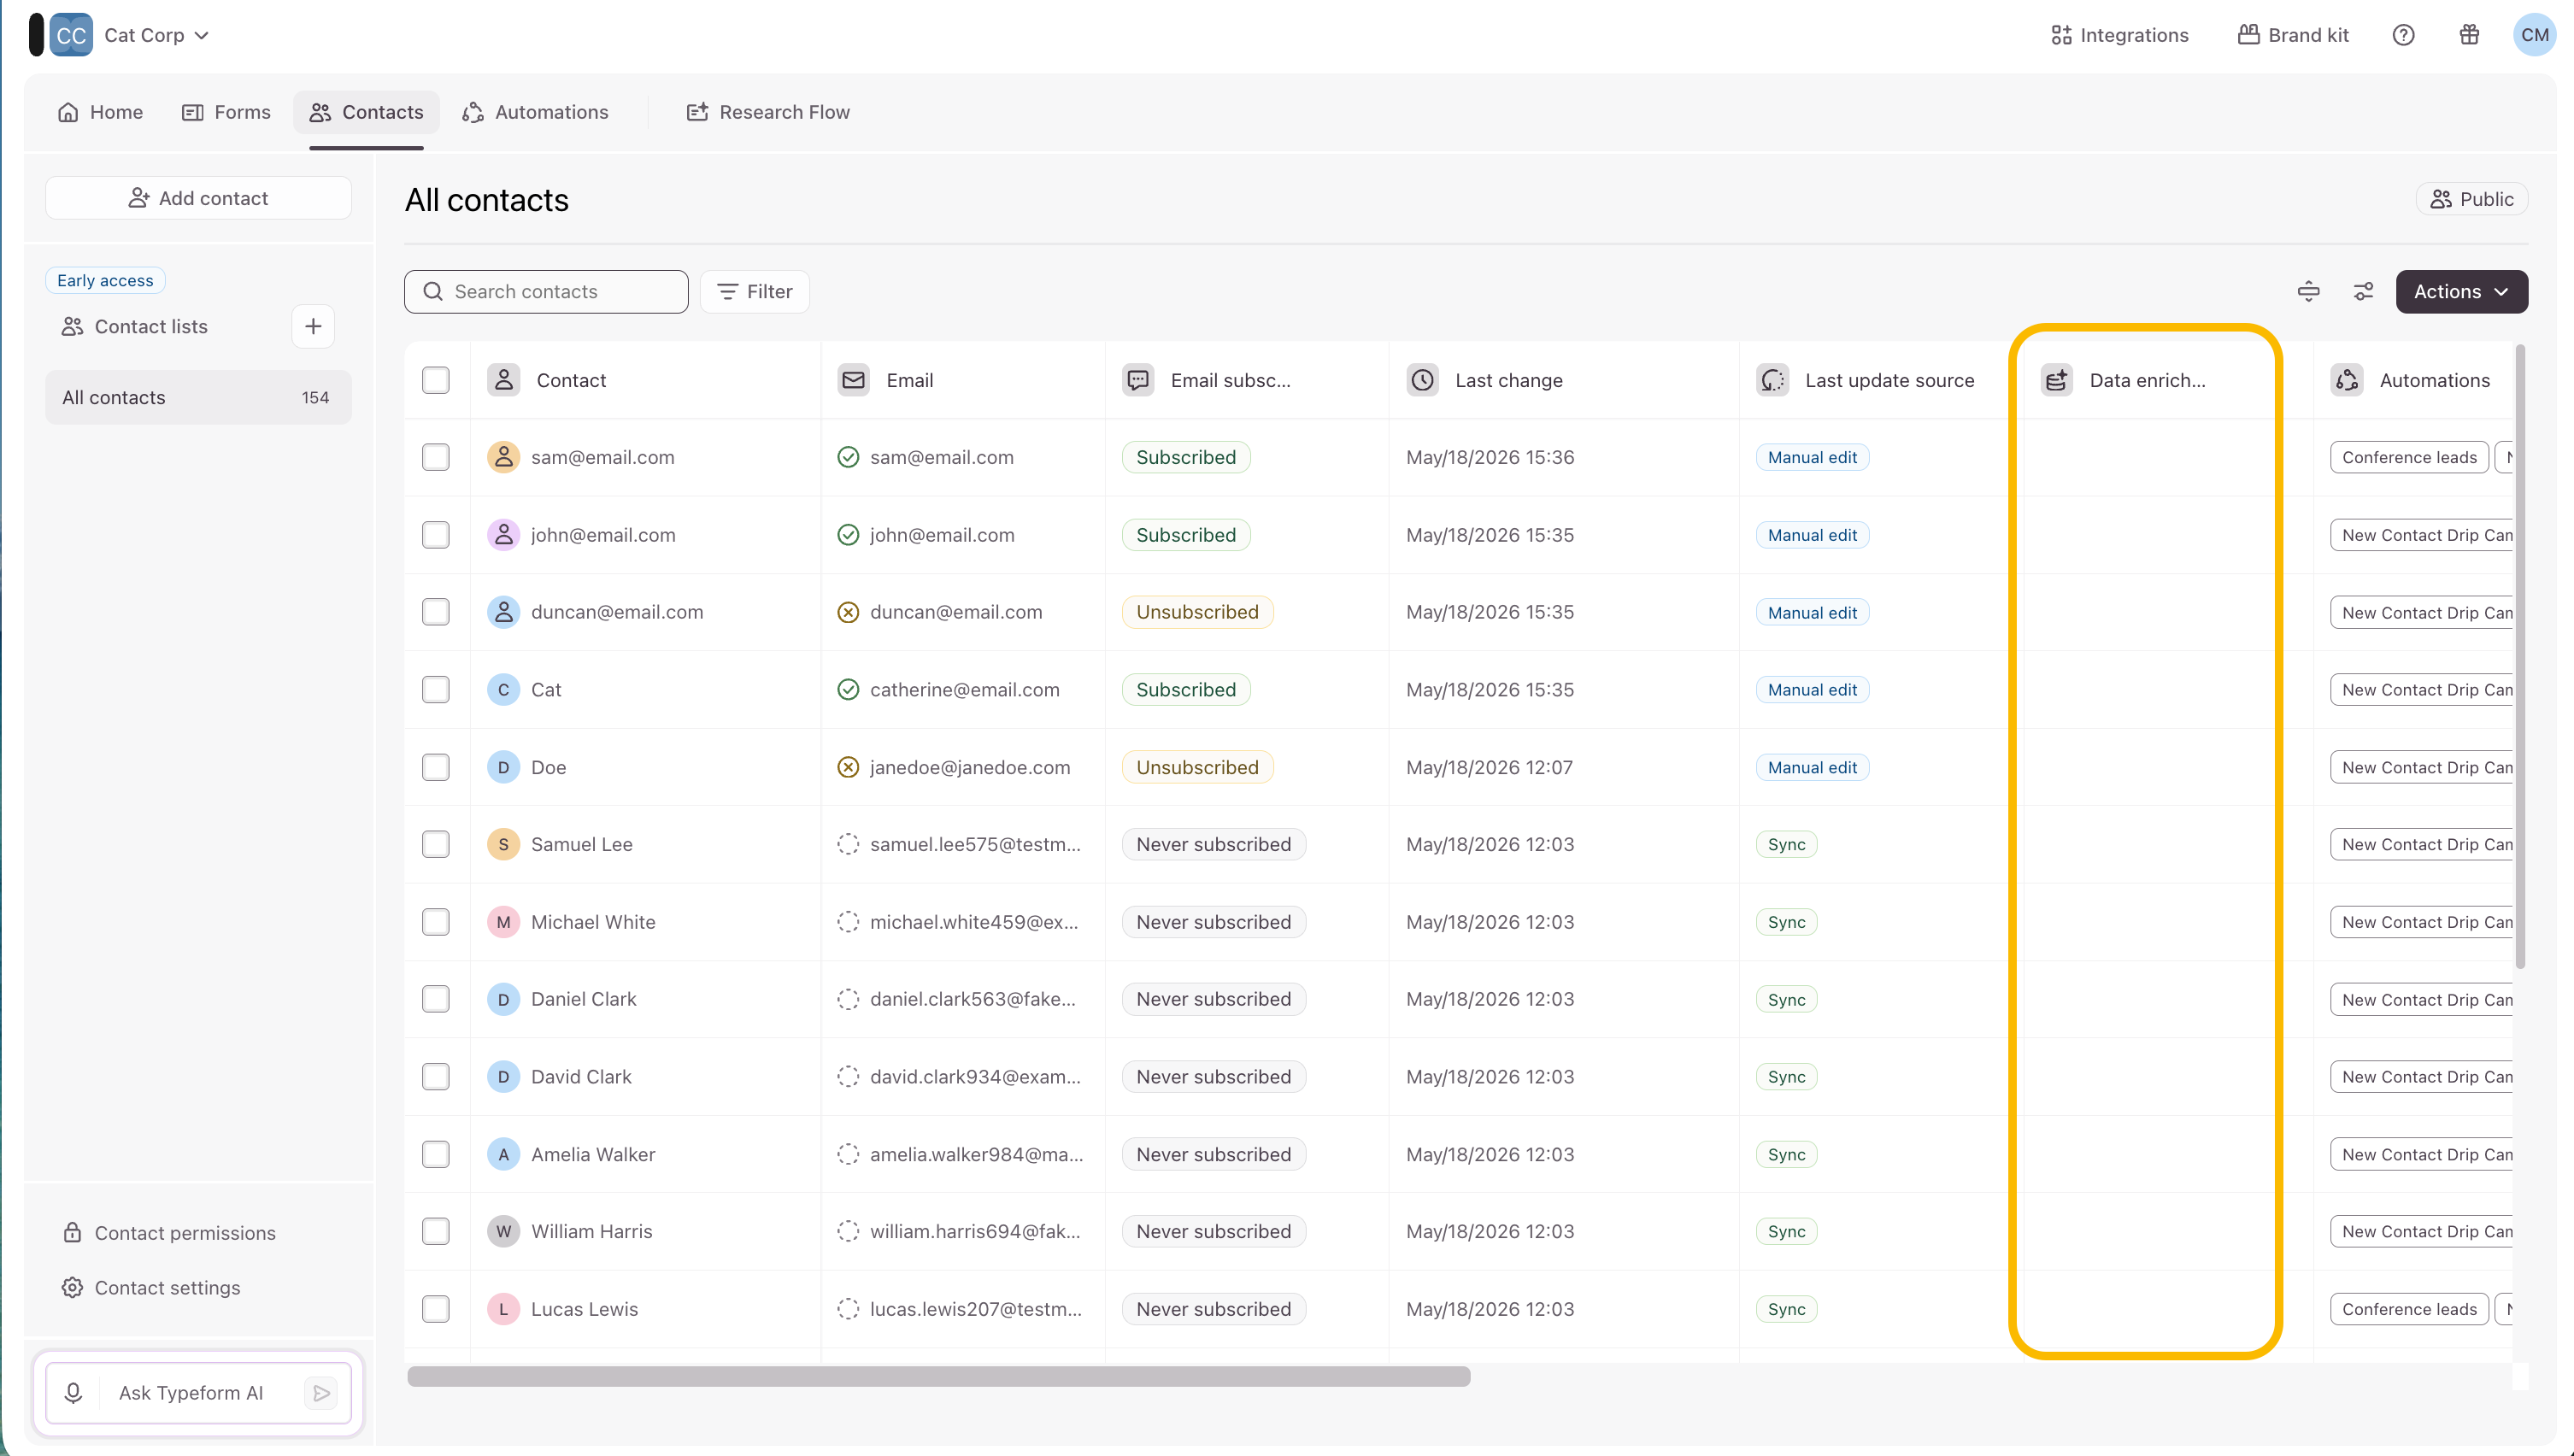Click the Sync tag in Daniel Clark row

pos(1786,999)
